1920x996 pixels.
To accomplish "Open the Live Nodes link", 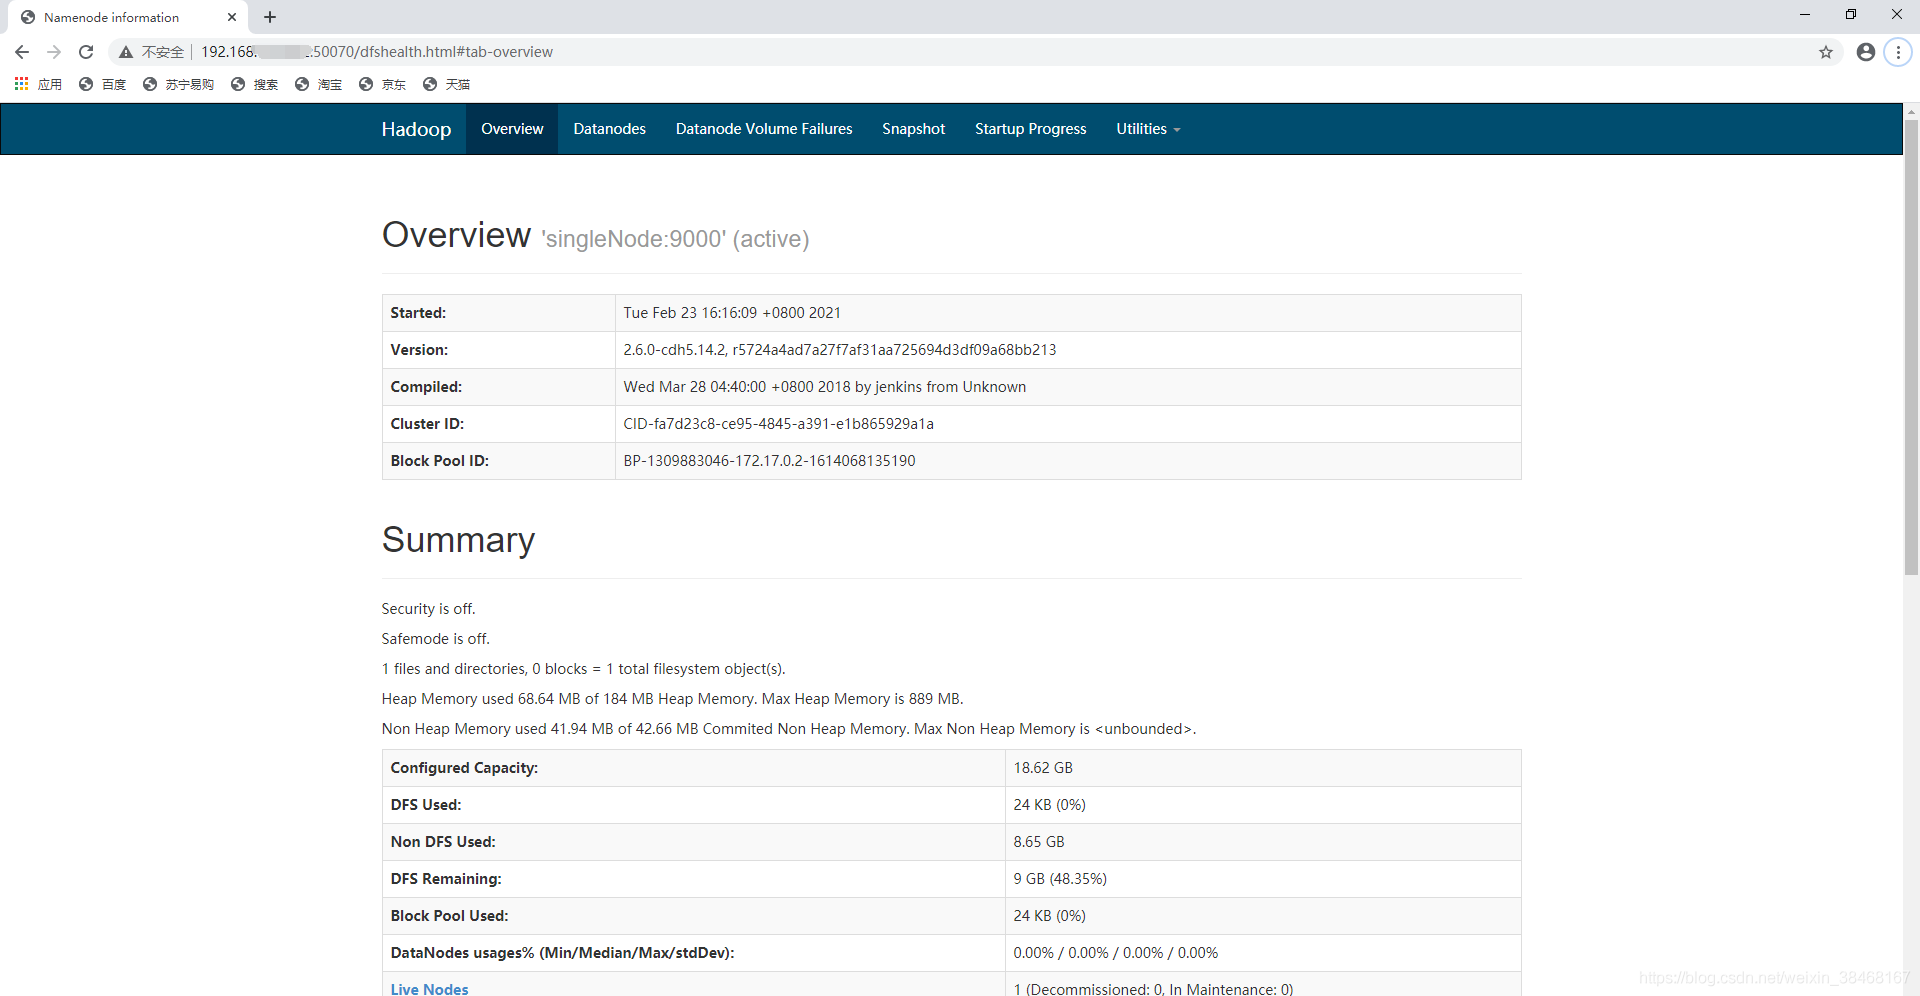I will [x=429, y=988].
